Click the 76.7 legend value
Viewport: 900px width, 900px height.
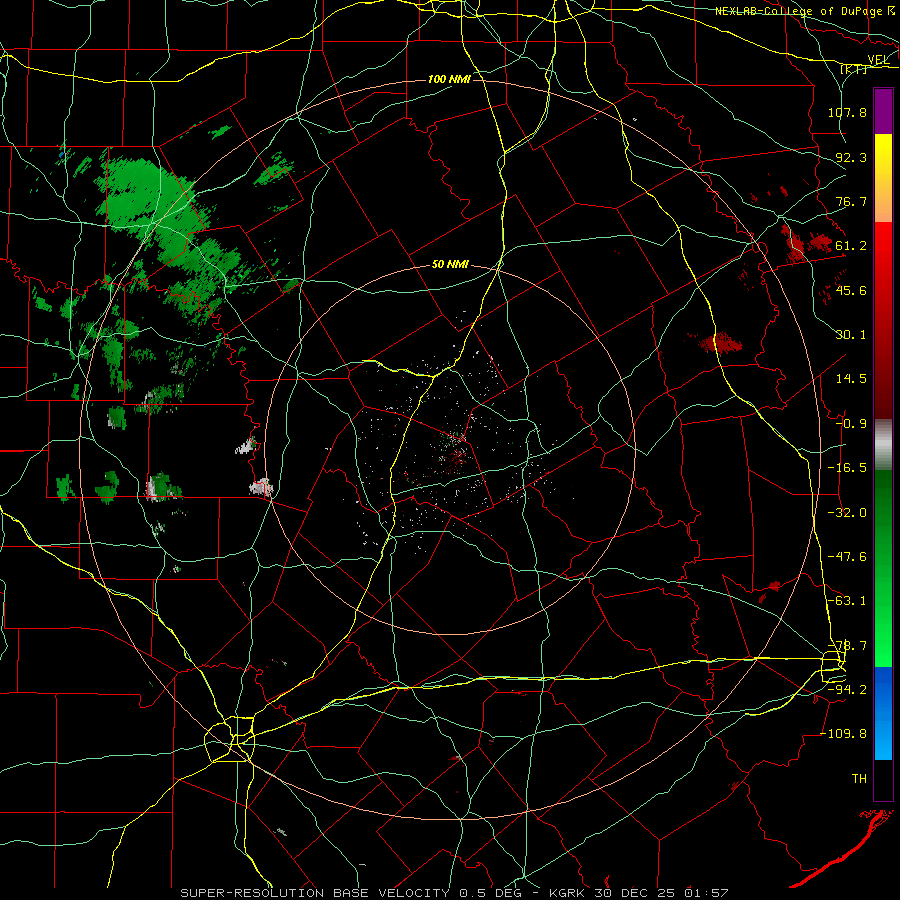point(851,201)
